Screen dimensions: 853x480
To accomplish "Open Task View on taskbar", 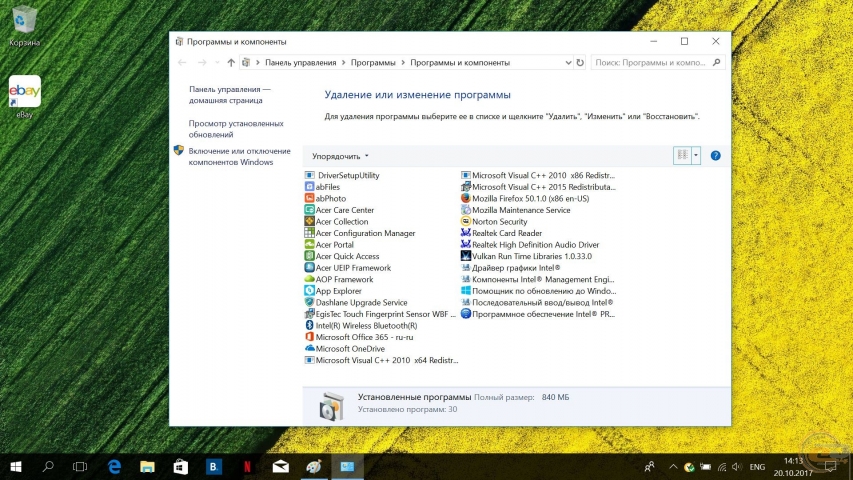I will click(80, 466).
